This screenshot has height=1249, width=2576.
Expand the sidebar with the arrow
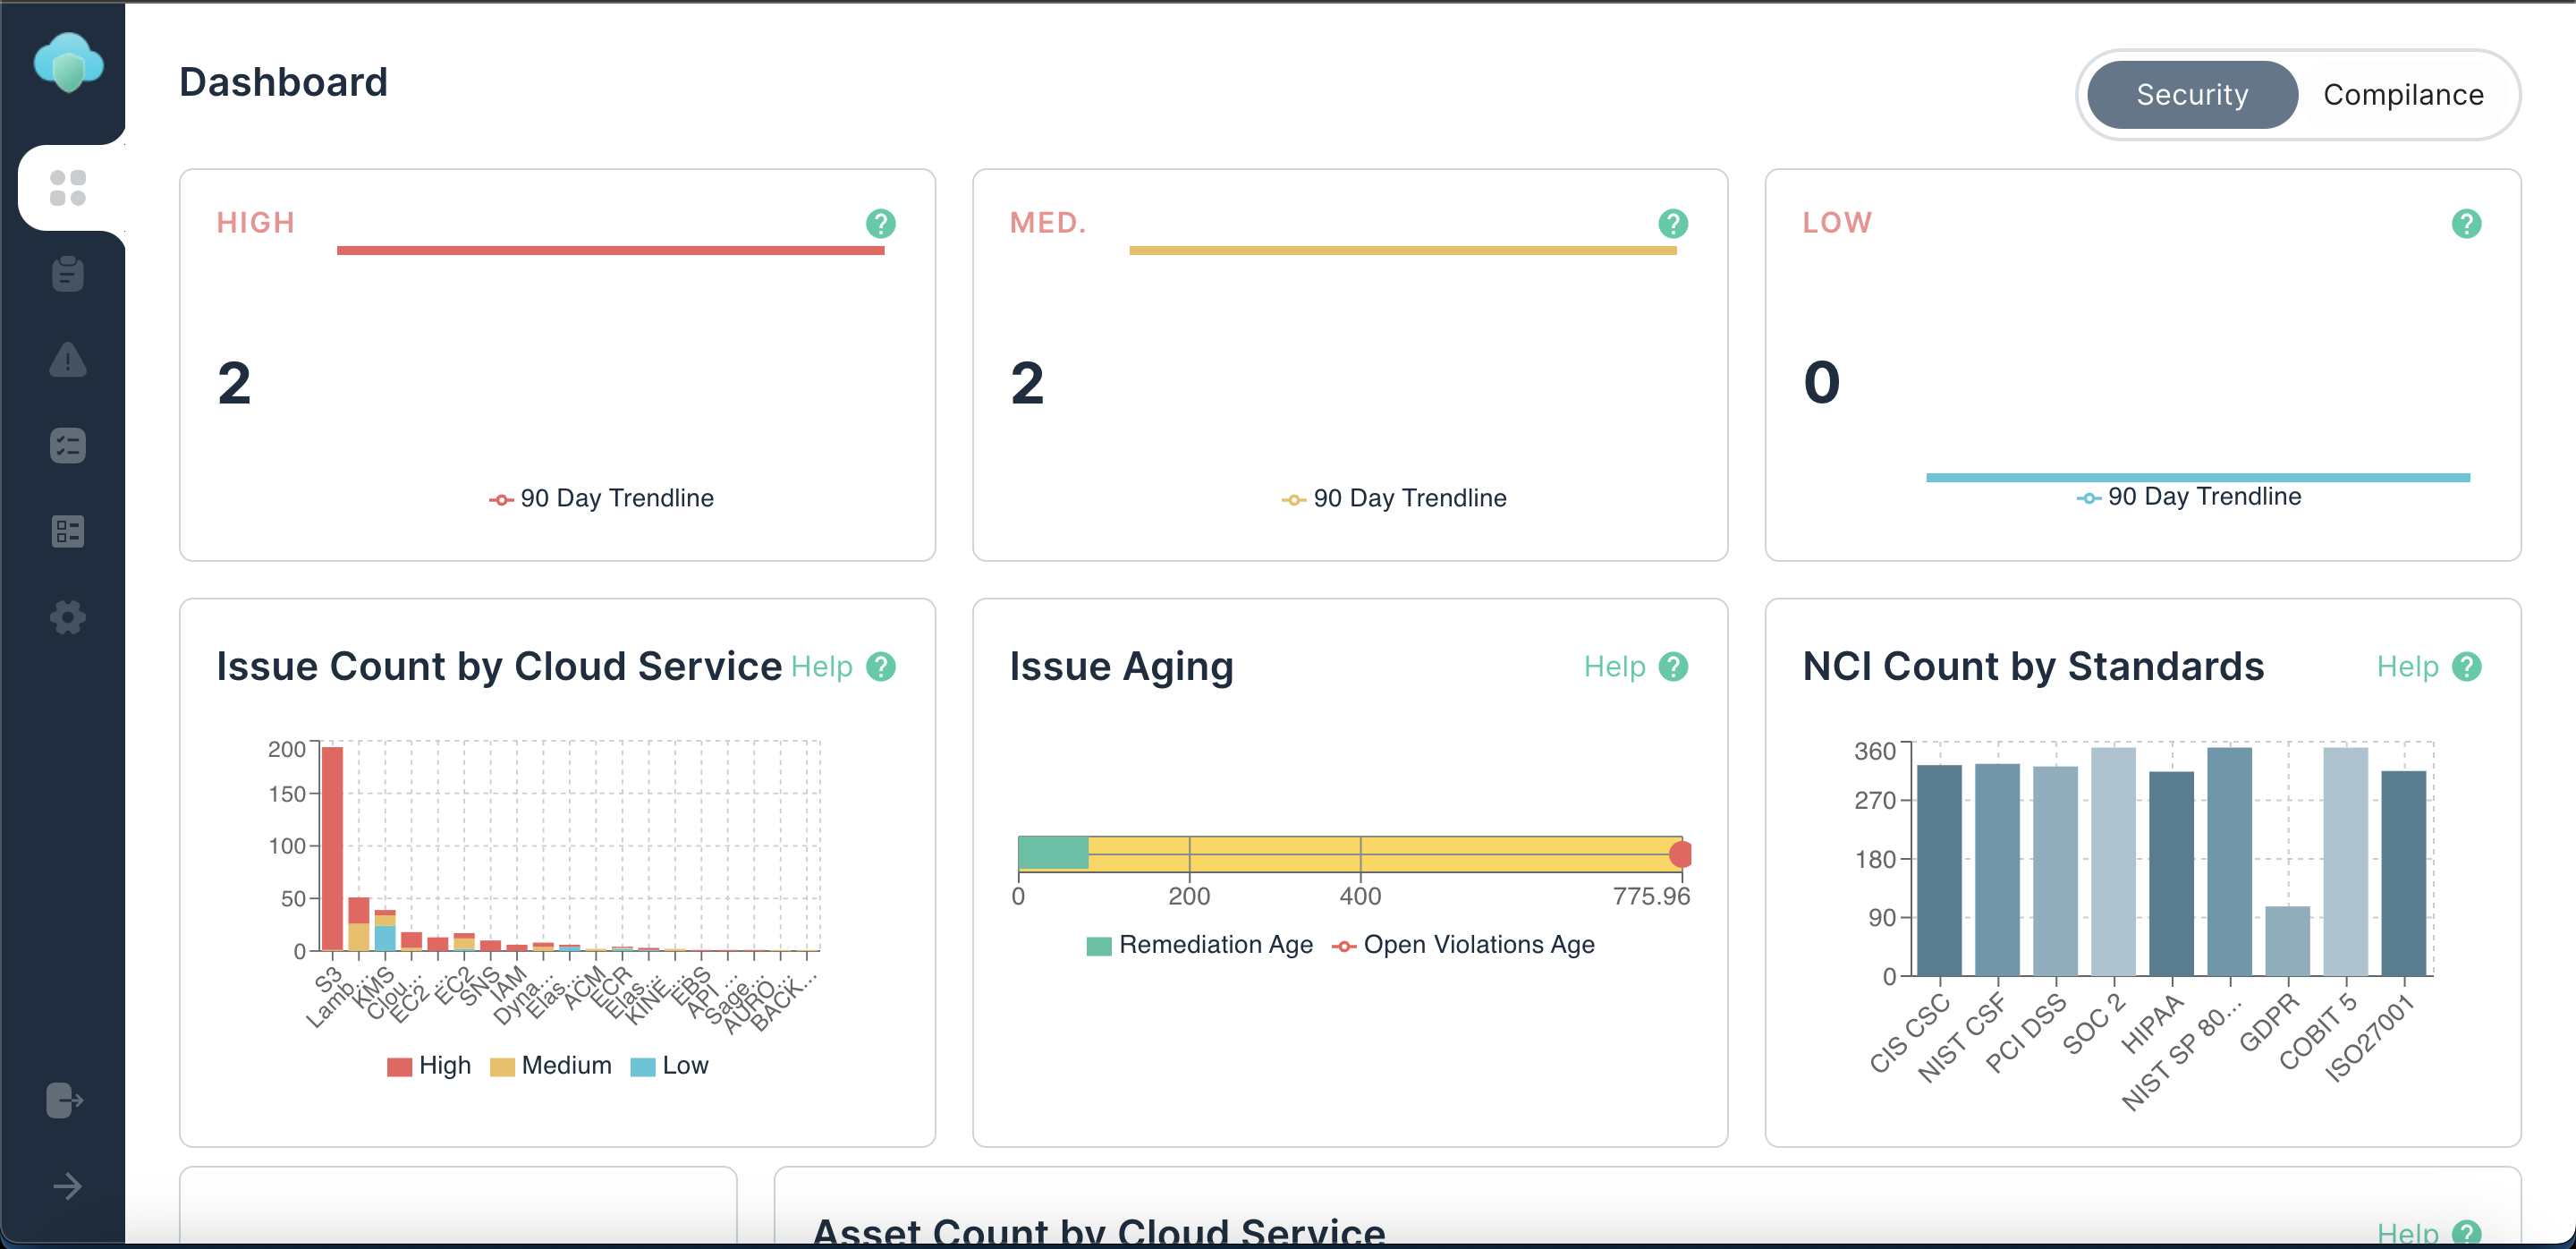pos(67,1186)
